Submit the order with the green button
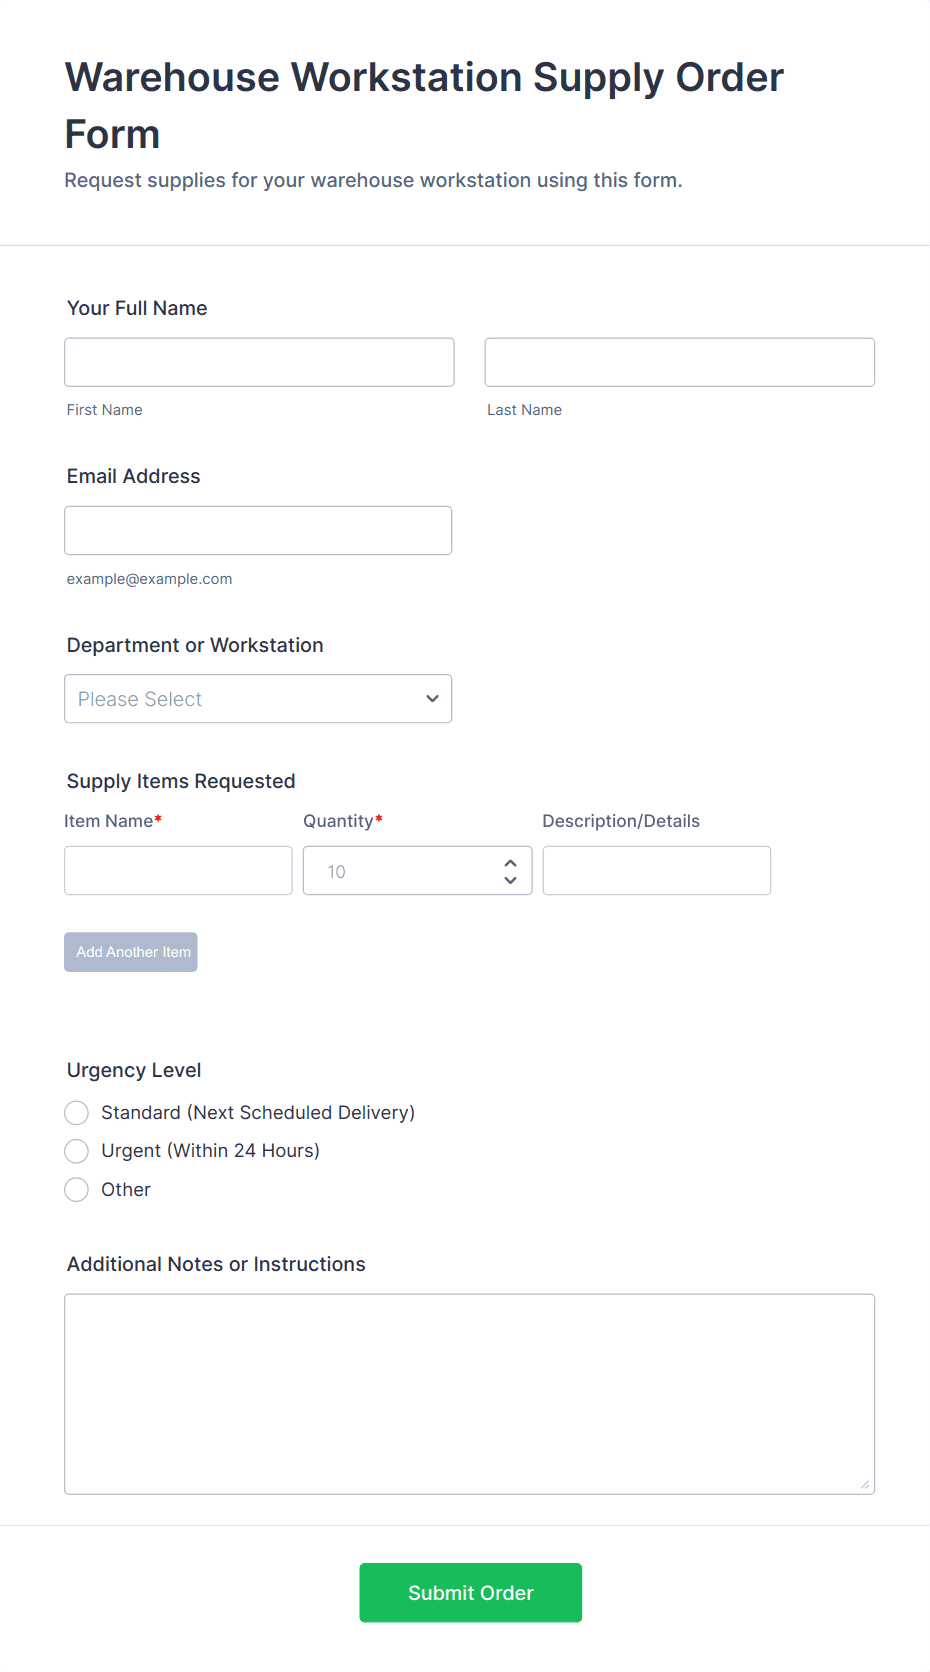 point(471,1593)
